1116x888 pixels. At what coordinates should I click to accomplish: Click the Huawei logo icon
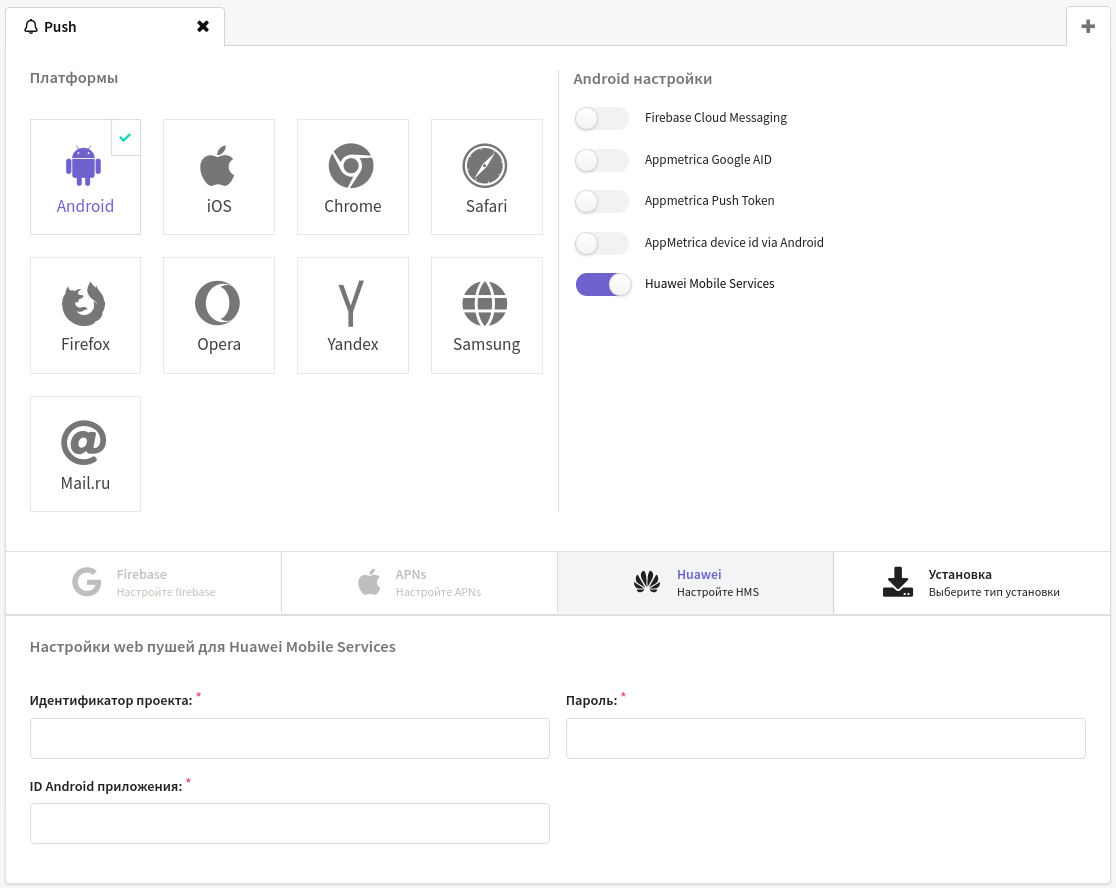(647, 582)
